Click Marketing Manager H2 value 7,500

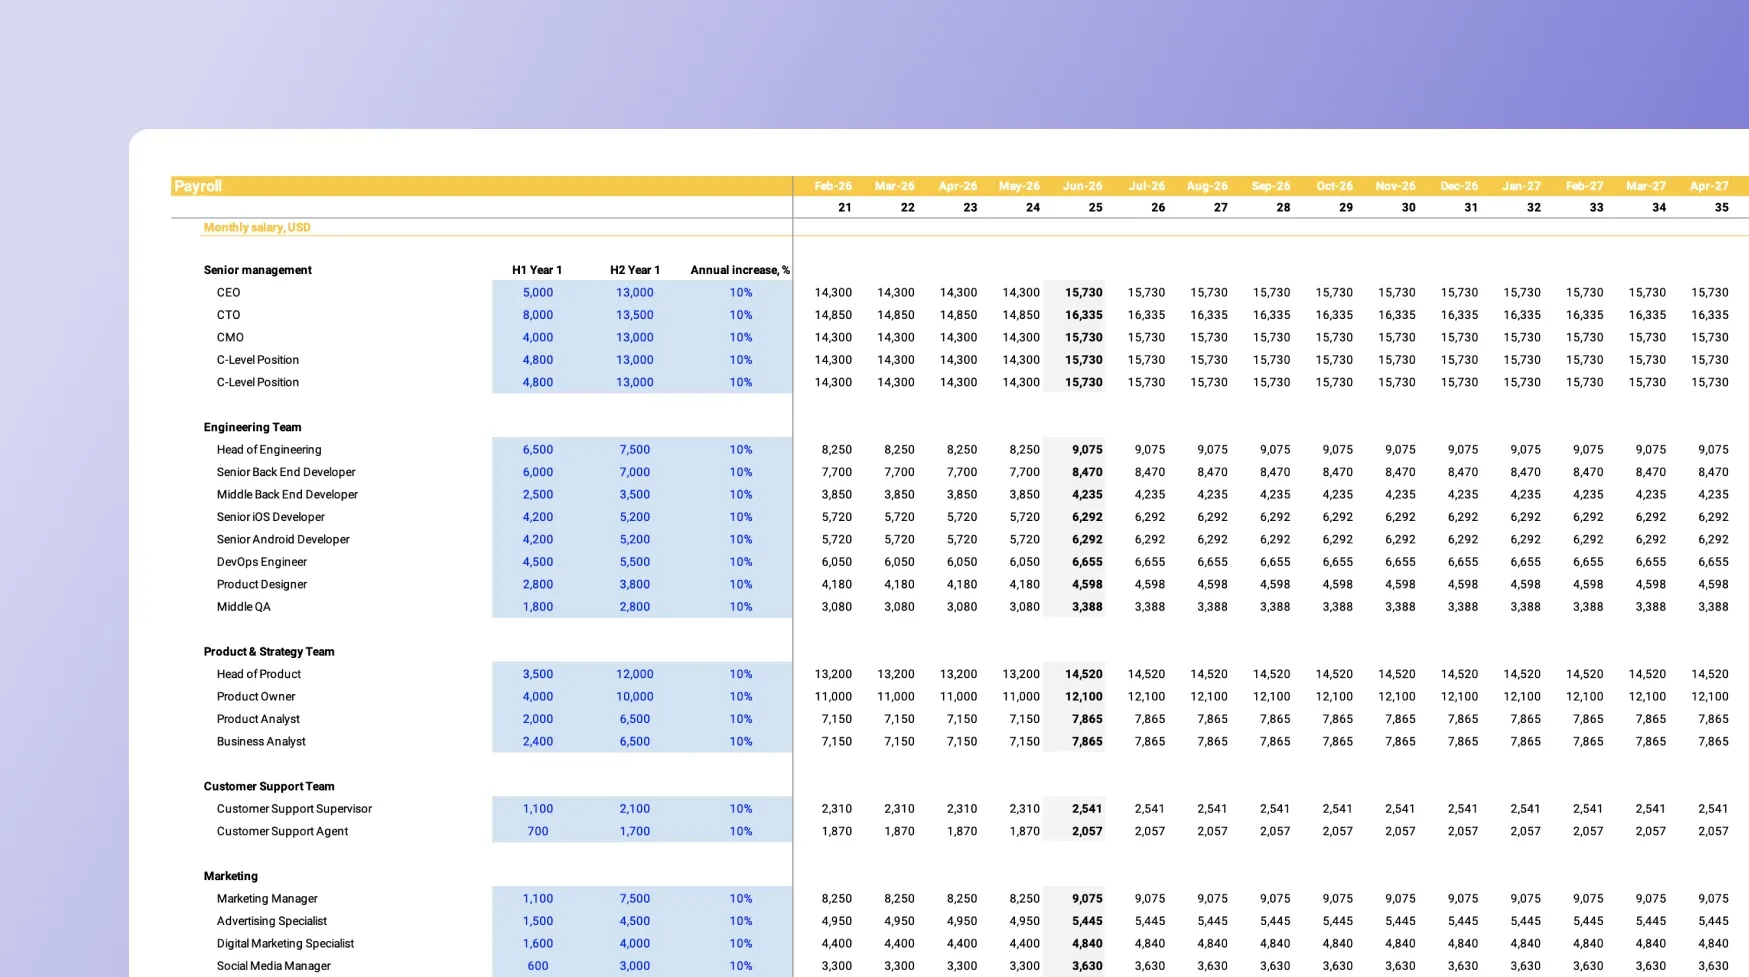(x=634, y=899)
